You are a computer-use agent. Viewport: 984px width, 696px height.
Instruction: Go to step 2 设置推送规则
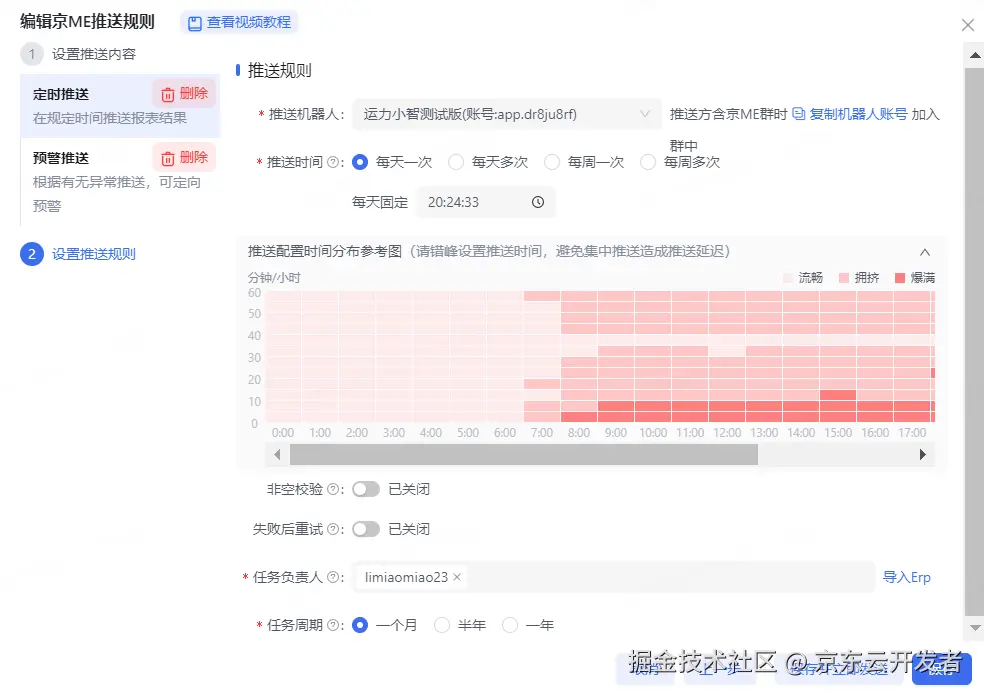78,254
